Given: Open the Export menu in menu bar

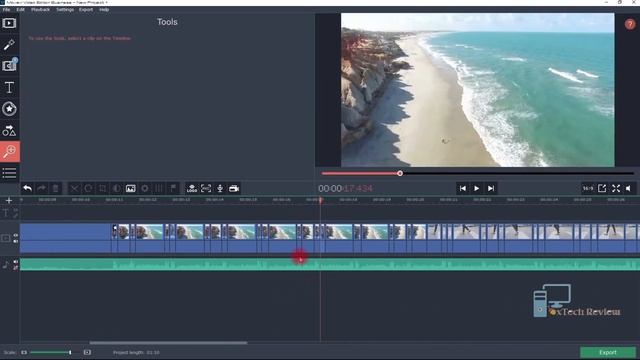Looking at the screenshot, I should point(86,9).
